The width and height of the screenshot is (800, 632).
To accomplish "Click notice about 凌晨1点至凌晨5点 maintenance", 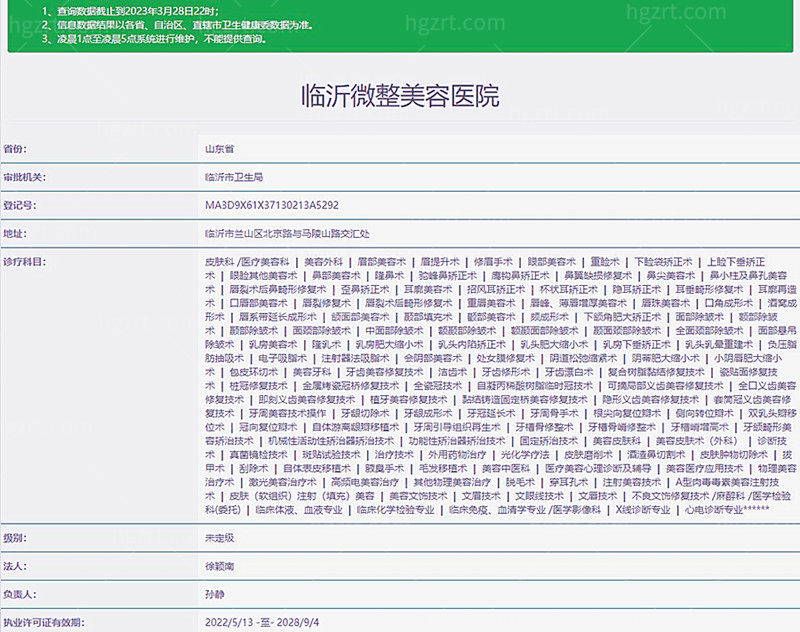I will point(154,39).
